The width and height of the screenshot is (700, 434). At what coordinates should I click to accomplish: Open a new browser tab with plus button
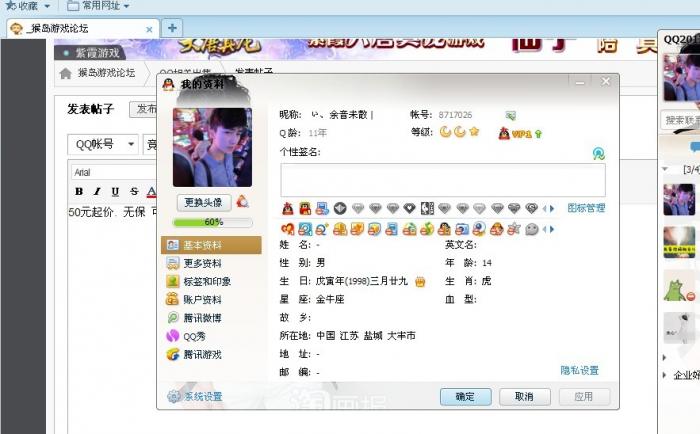(172, 28)
